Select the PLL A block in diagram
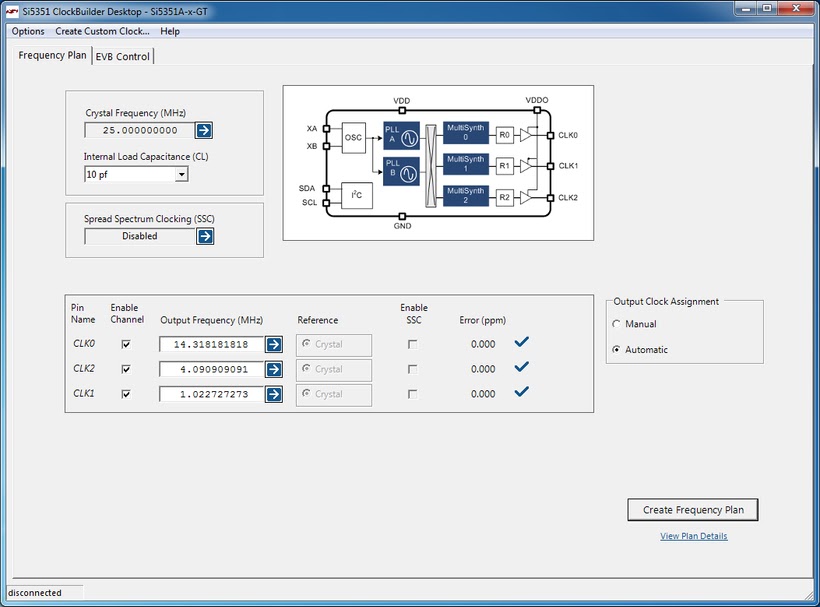Screen dimensions: 820x607 pyautogui.click(x=401, y=135)
